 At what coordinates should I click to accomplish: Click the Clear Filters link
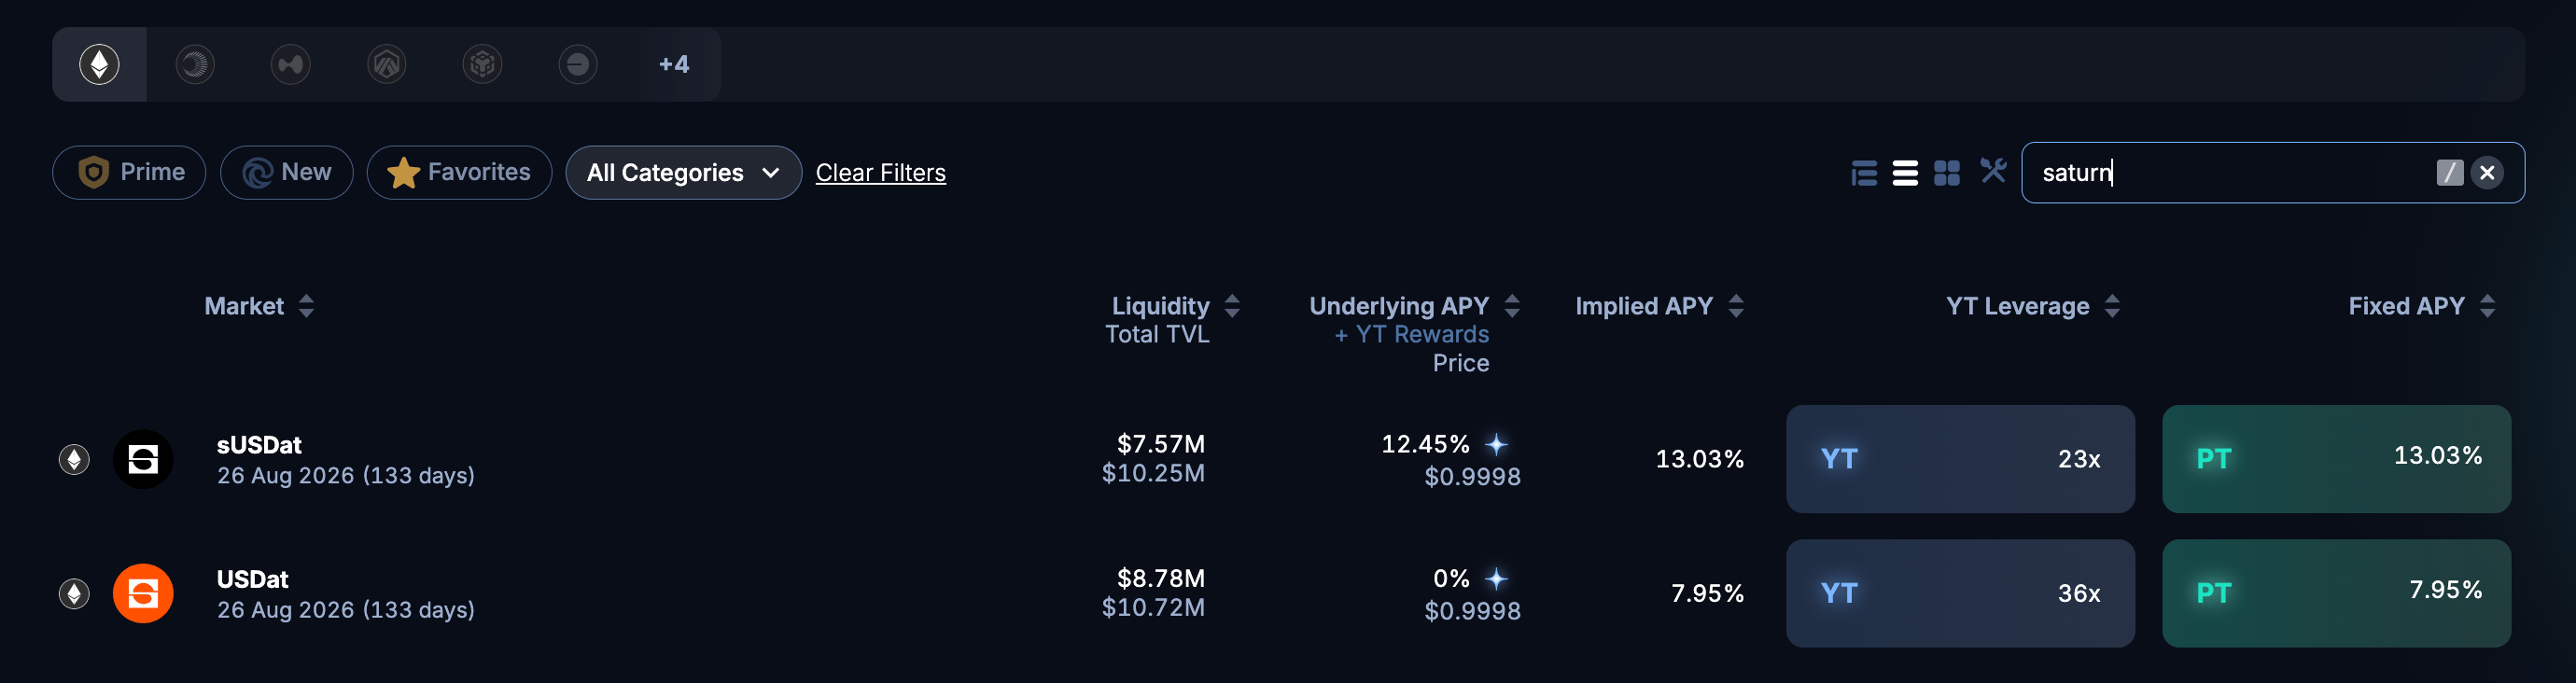(880, 172)
